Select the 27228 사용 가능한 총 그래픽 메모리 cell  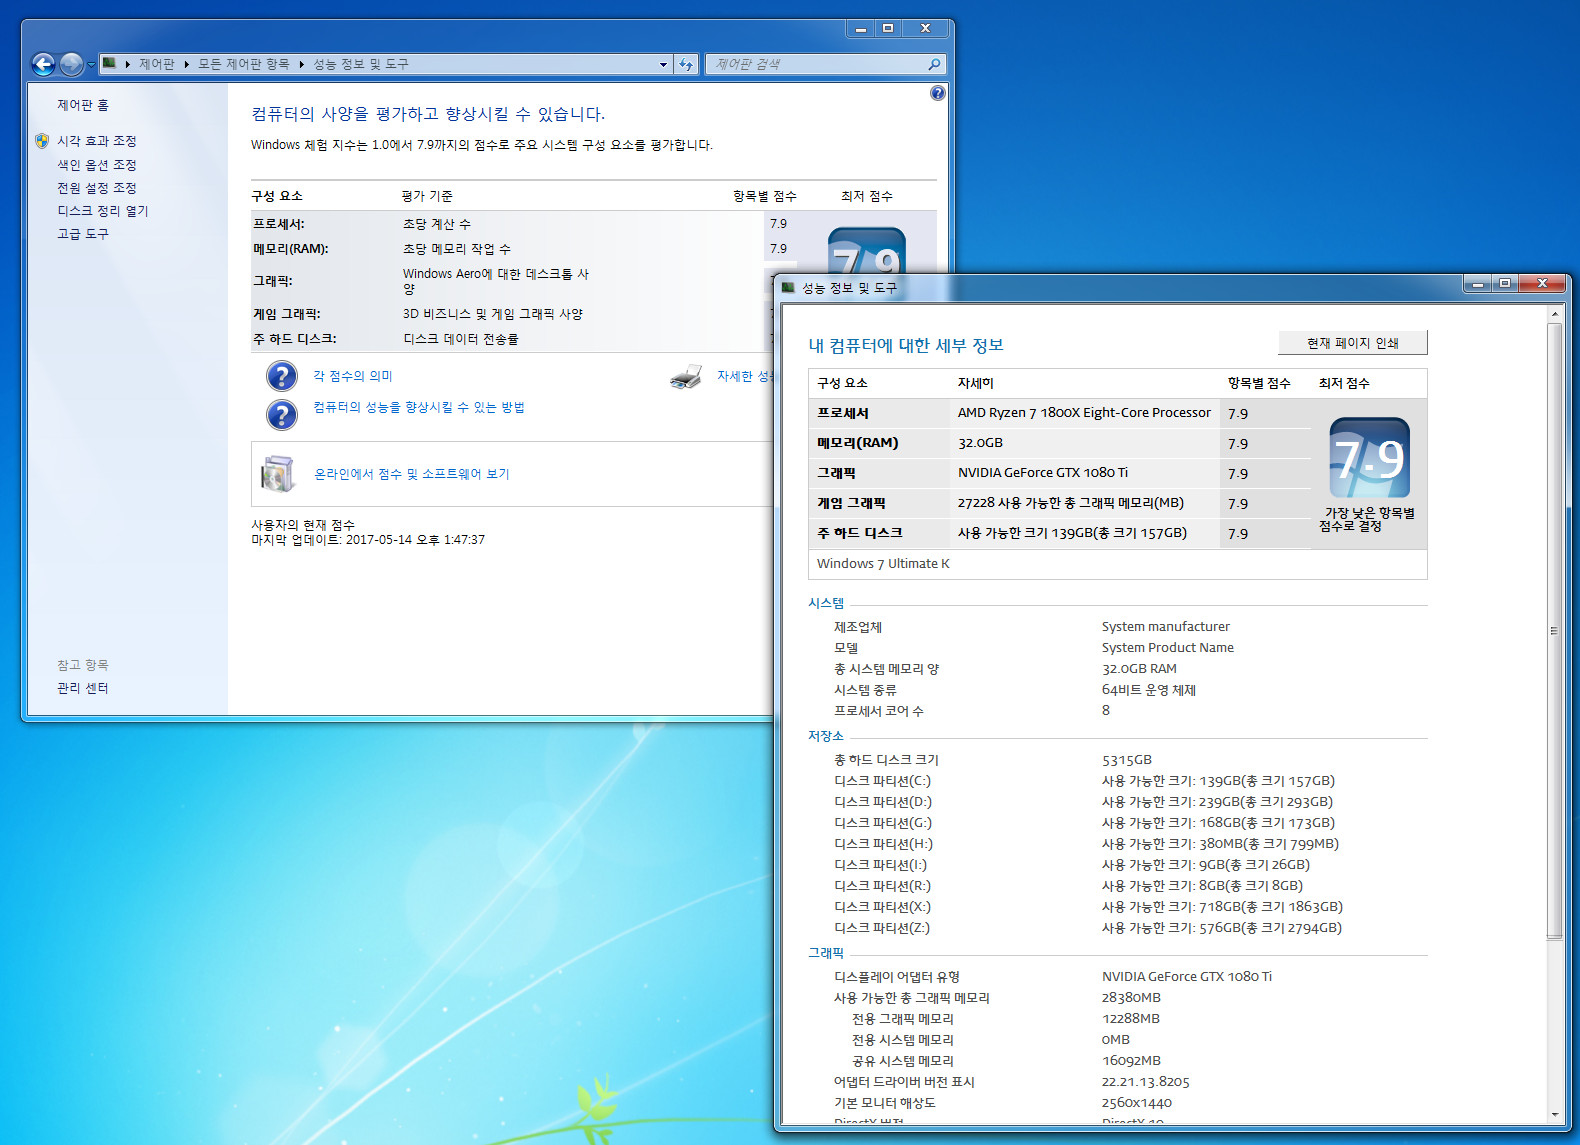(1070, 503)
